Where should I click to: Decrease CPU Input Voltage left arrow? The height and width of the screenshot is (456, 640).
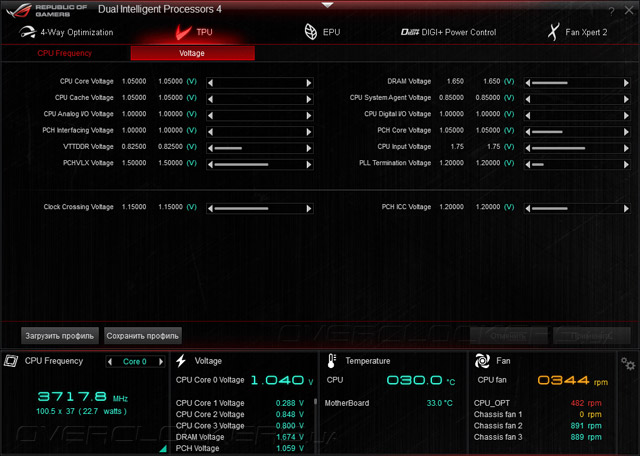528,148
